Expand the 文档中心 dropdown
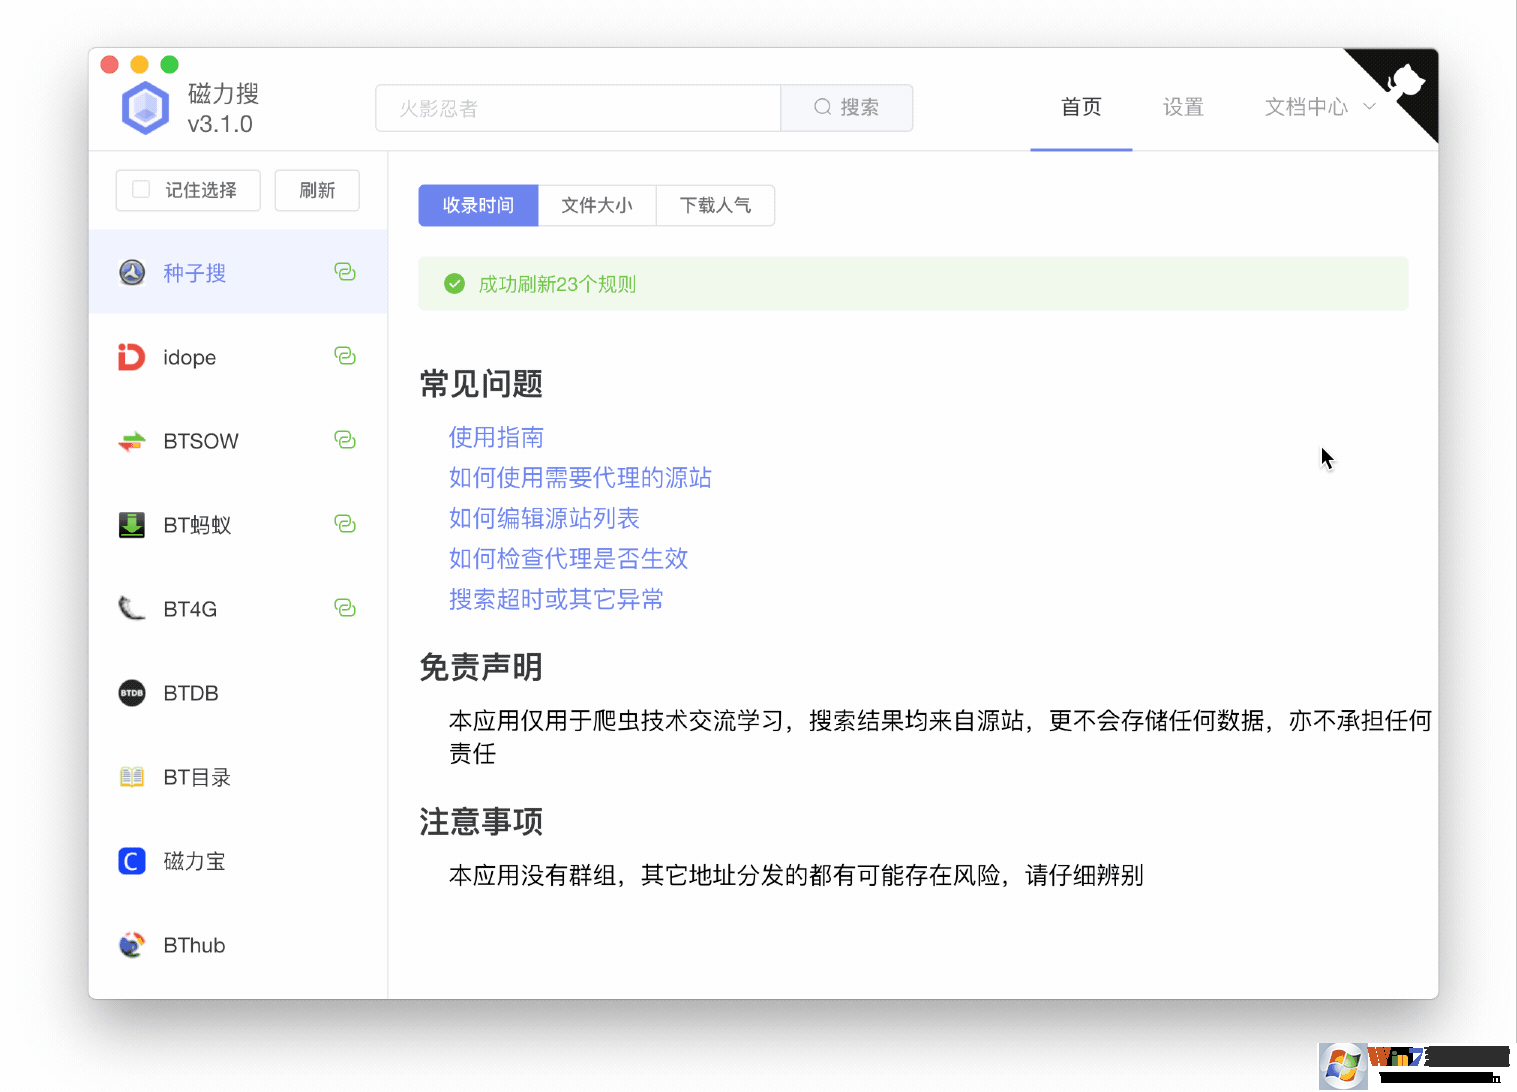Viewport: 1517px width, 1092px height. tap(1318, 107)
